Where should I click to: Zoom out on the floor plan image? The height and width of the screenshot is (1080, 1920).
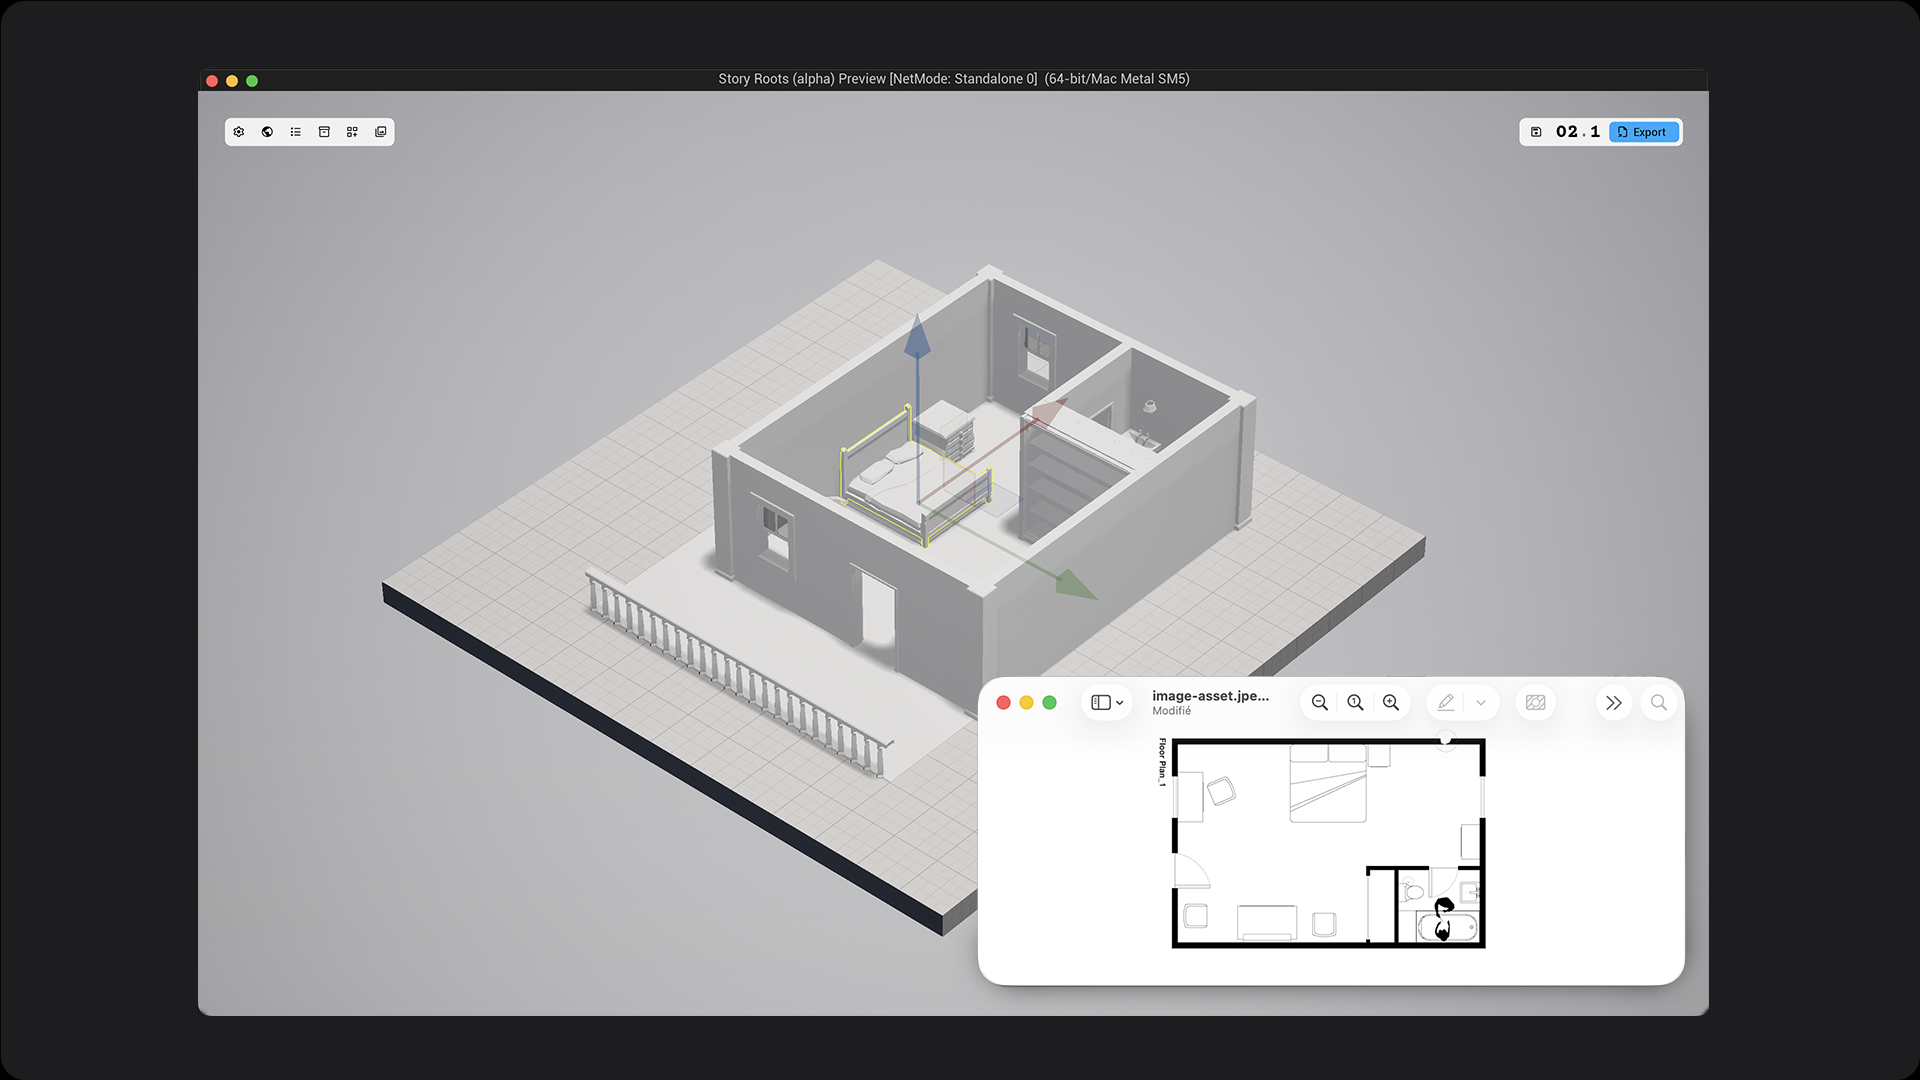click(1320, 703)
